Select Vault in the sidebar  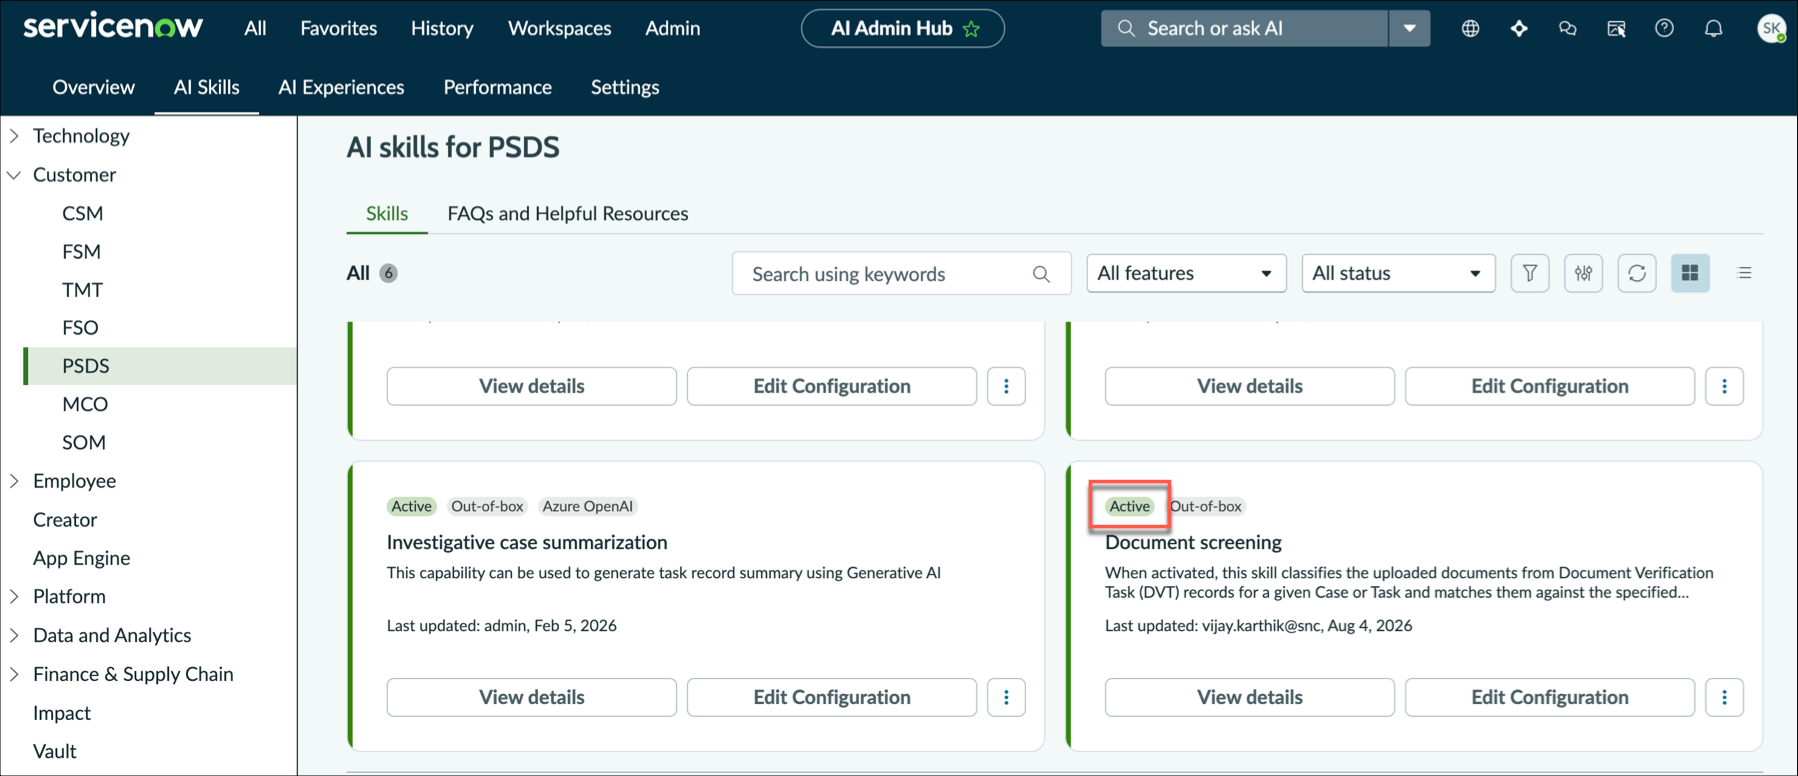pyautogui.click(x=55, y=751)
